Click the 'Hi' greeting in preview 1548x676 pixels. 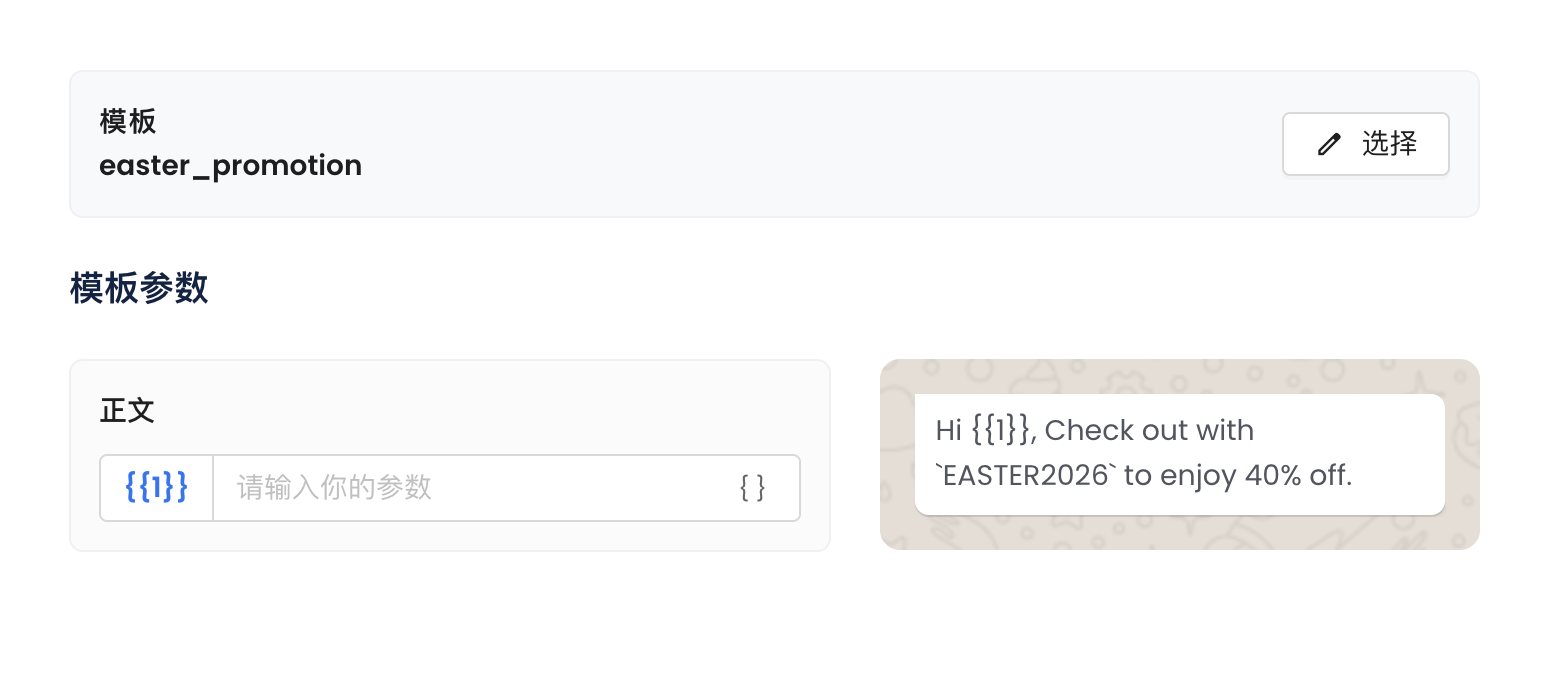point(948,430)
